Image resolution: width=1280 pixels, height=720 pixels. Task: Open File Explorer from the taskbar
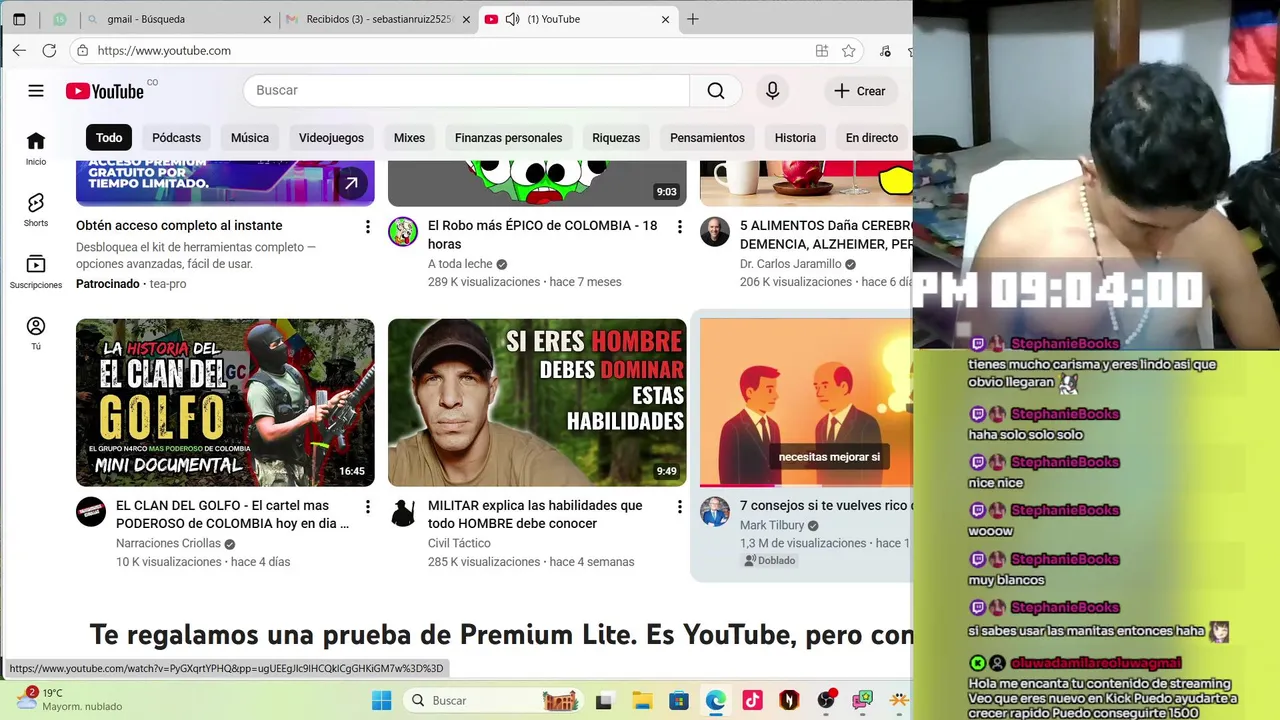click(x=642, y=700)
